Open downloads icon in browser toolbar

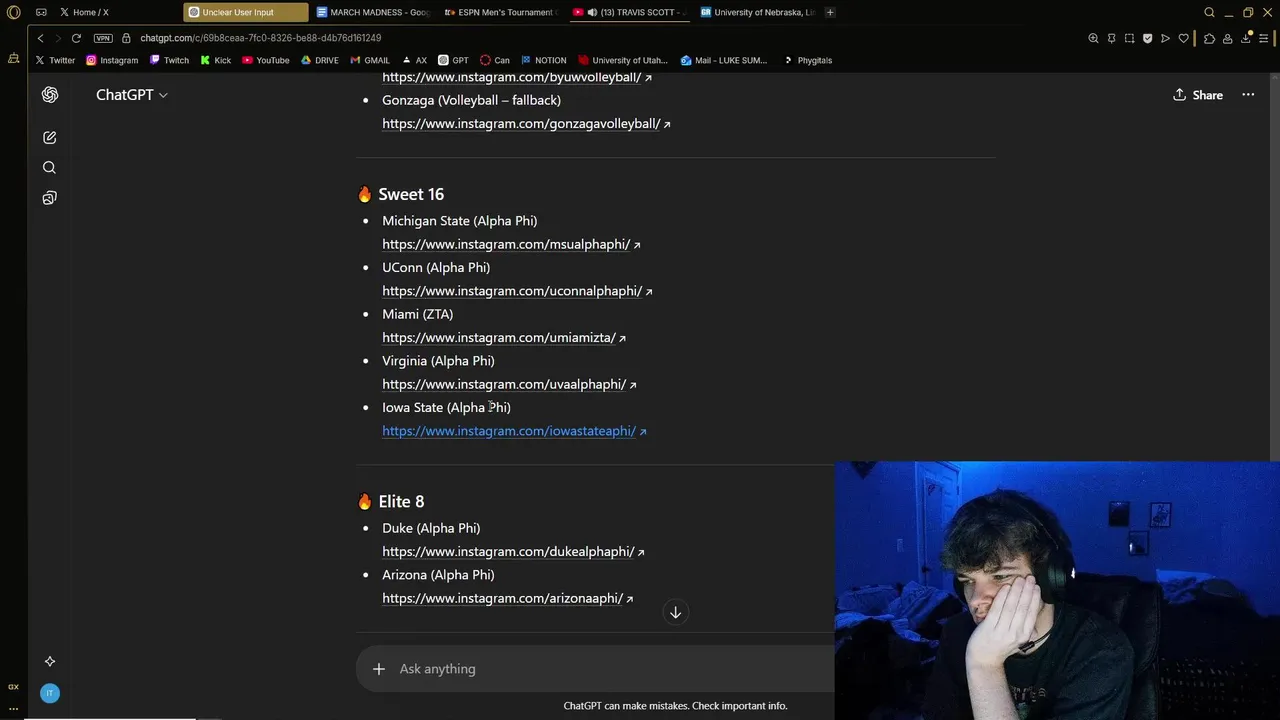(x=1247, y=38)
